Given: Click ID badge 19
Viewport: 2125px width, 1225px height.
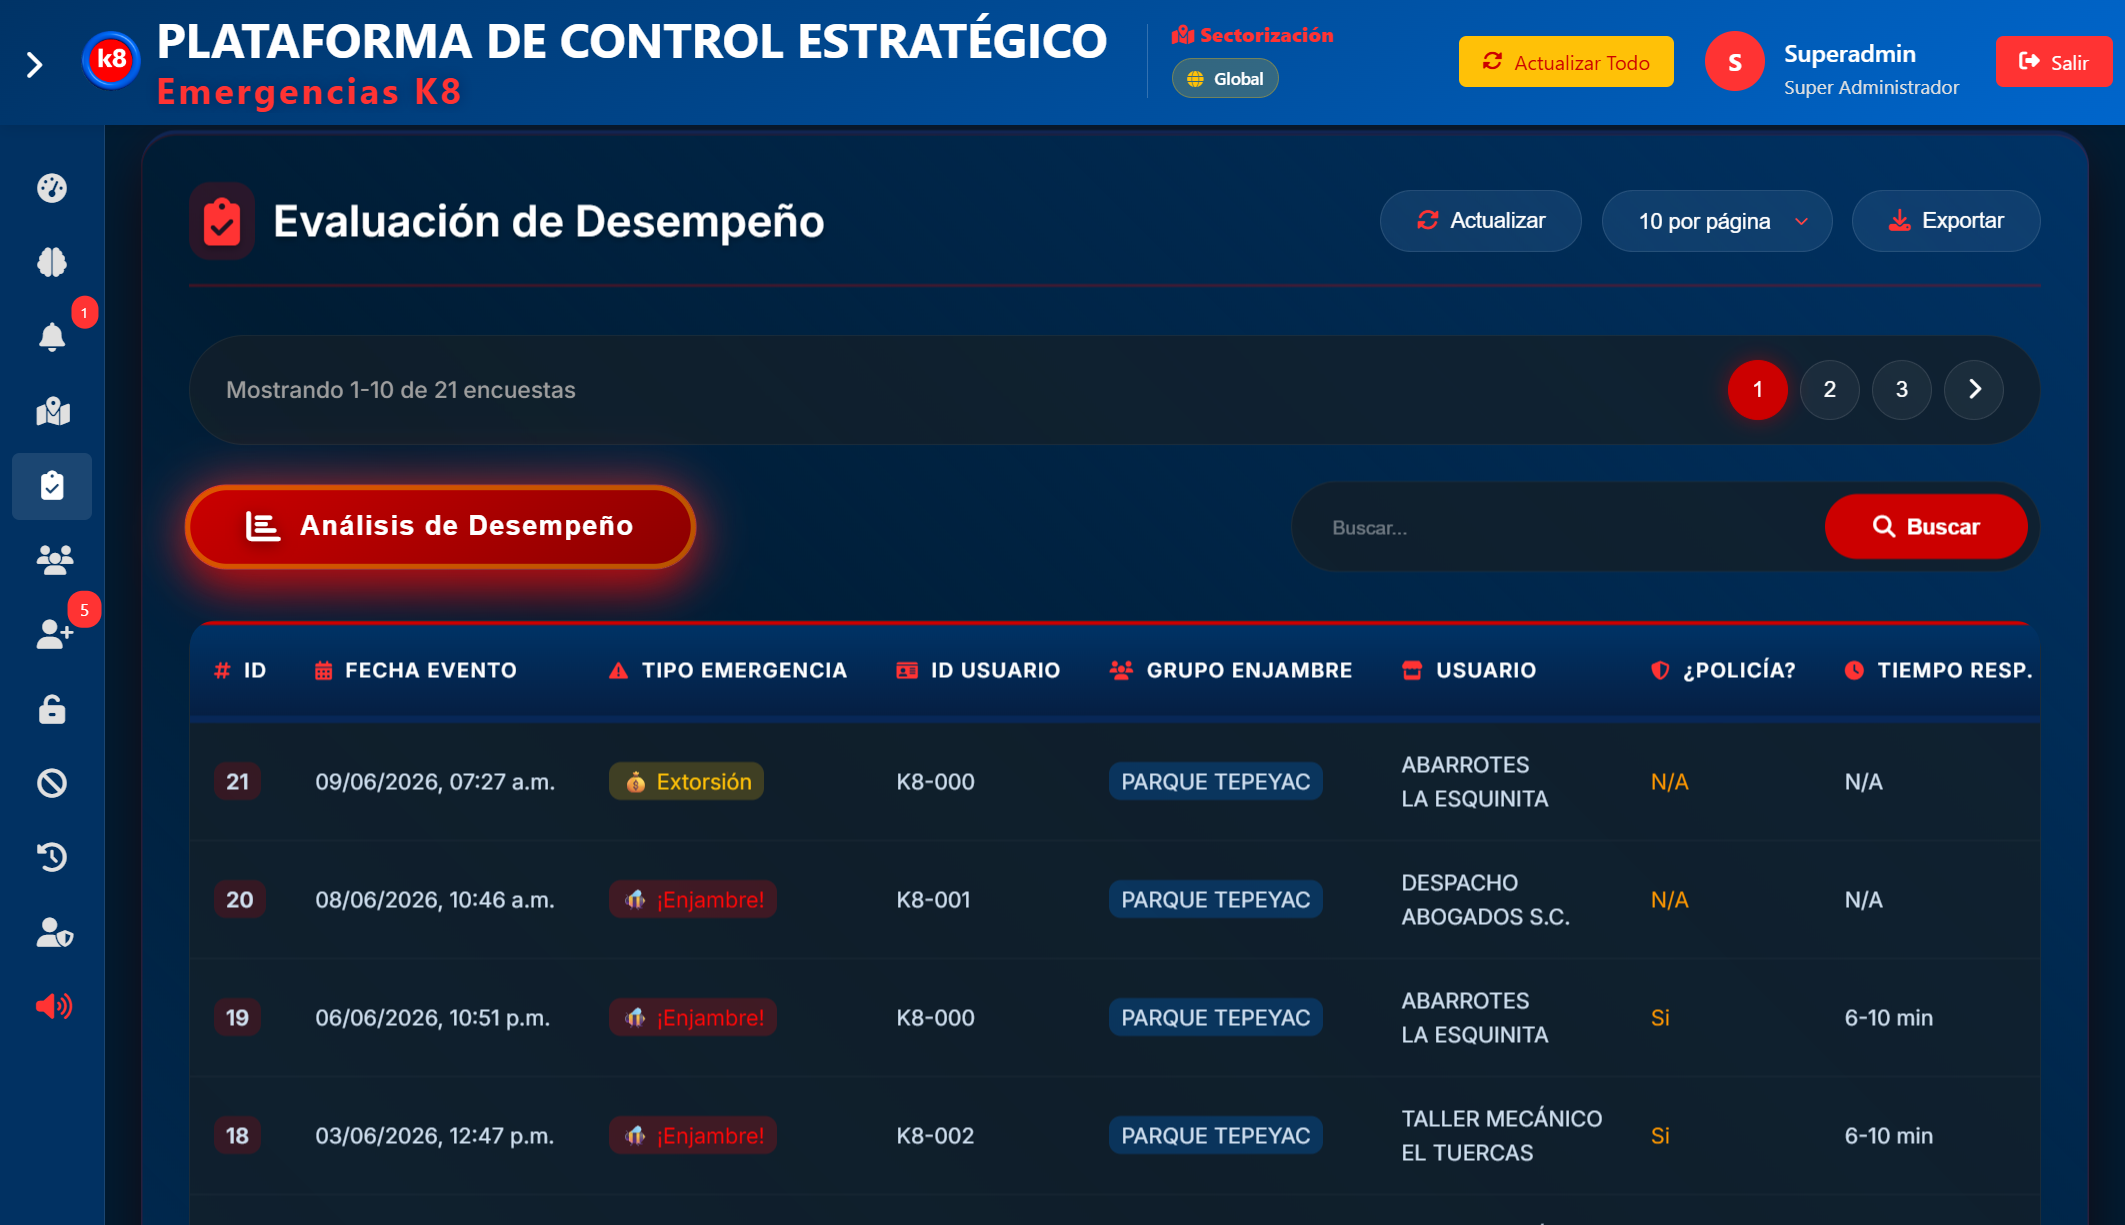Looking at the screenshot, I should pos(237,1018).
